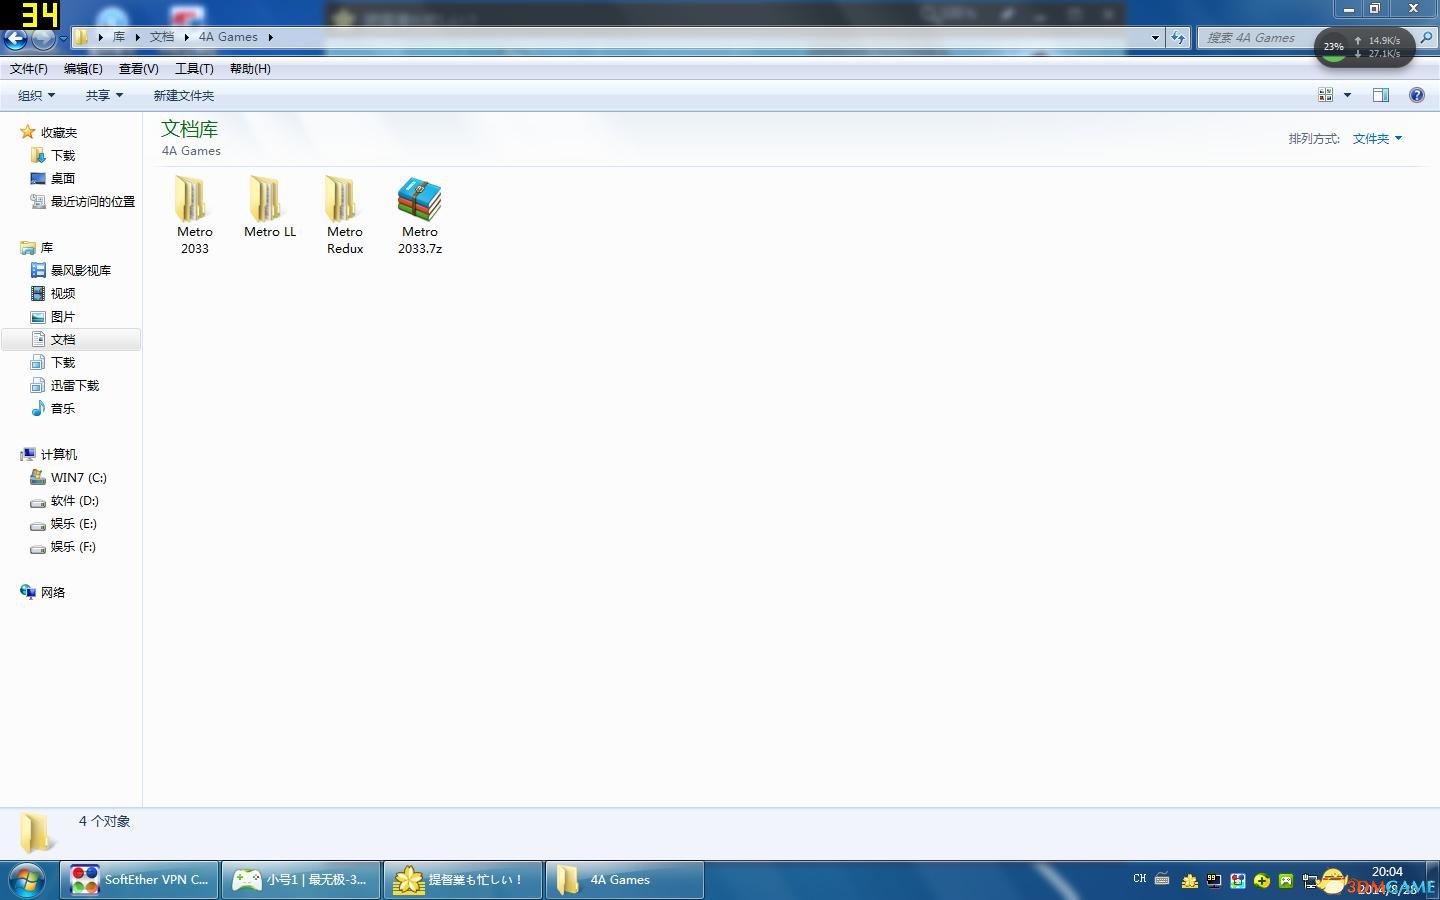
Task: Click the green gamepad tray icon
Action: coord(1286,881)
